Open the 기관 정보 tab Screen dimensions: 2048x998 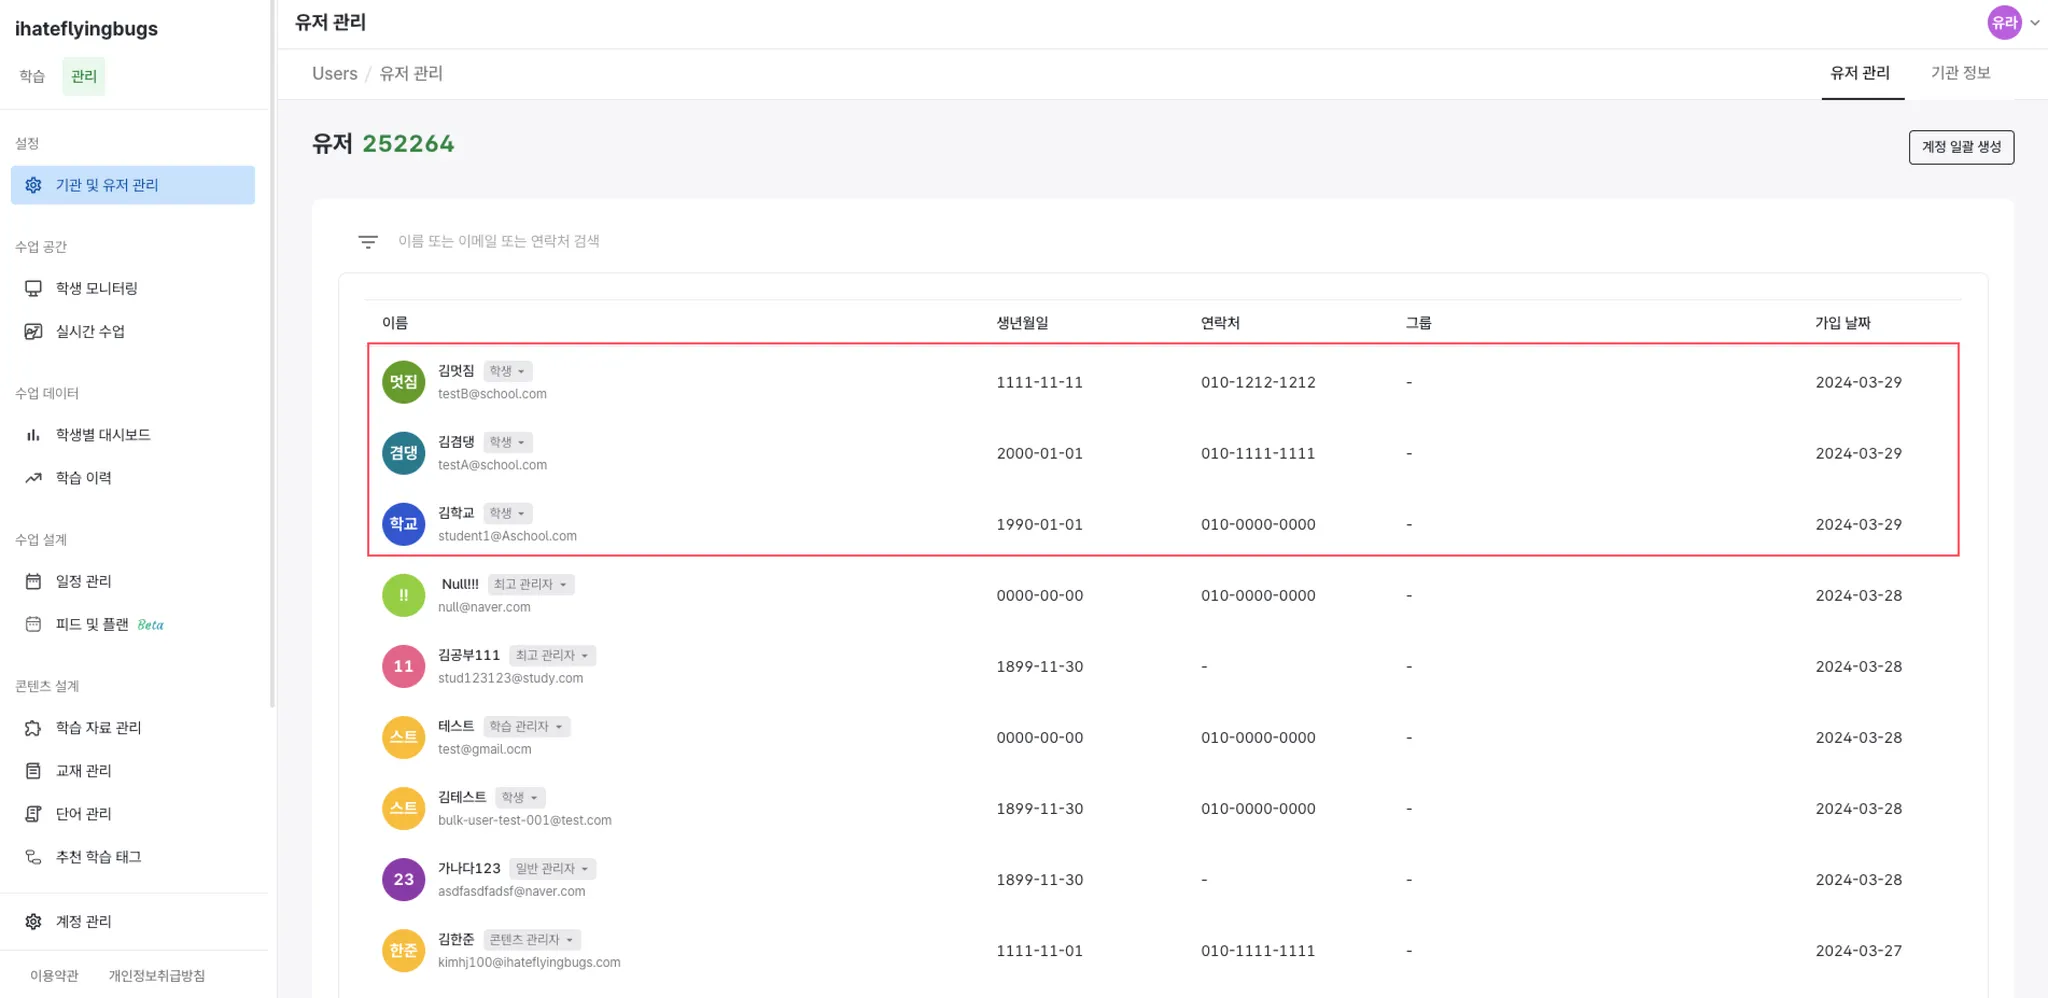tap(1960, 73)
